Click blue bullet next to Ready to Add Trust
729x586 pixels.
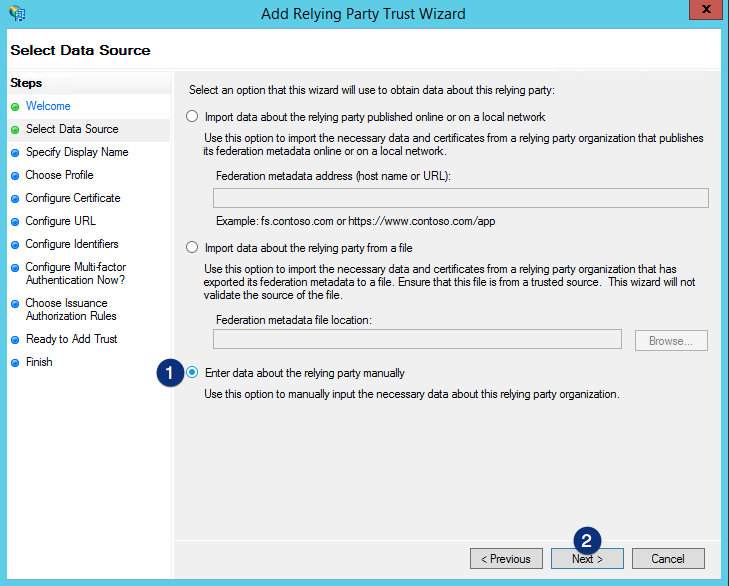click(15, 340)
